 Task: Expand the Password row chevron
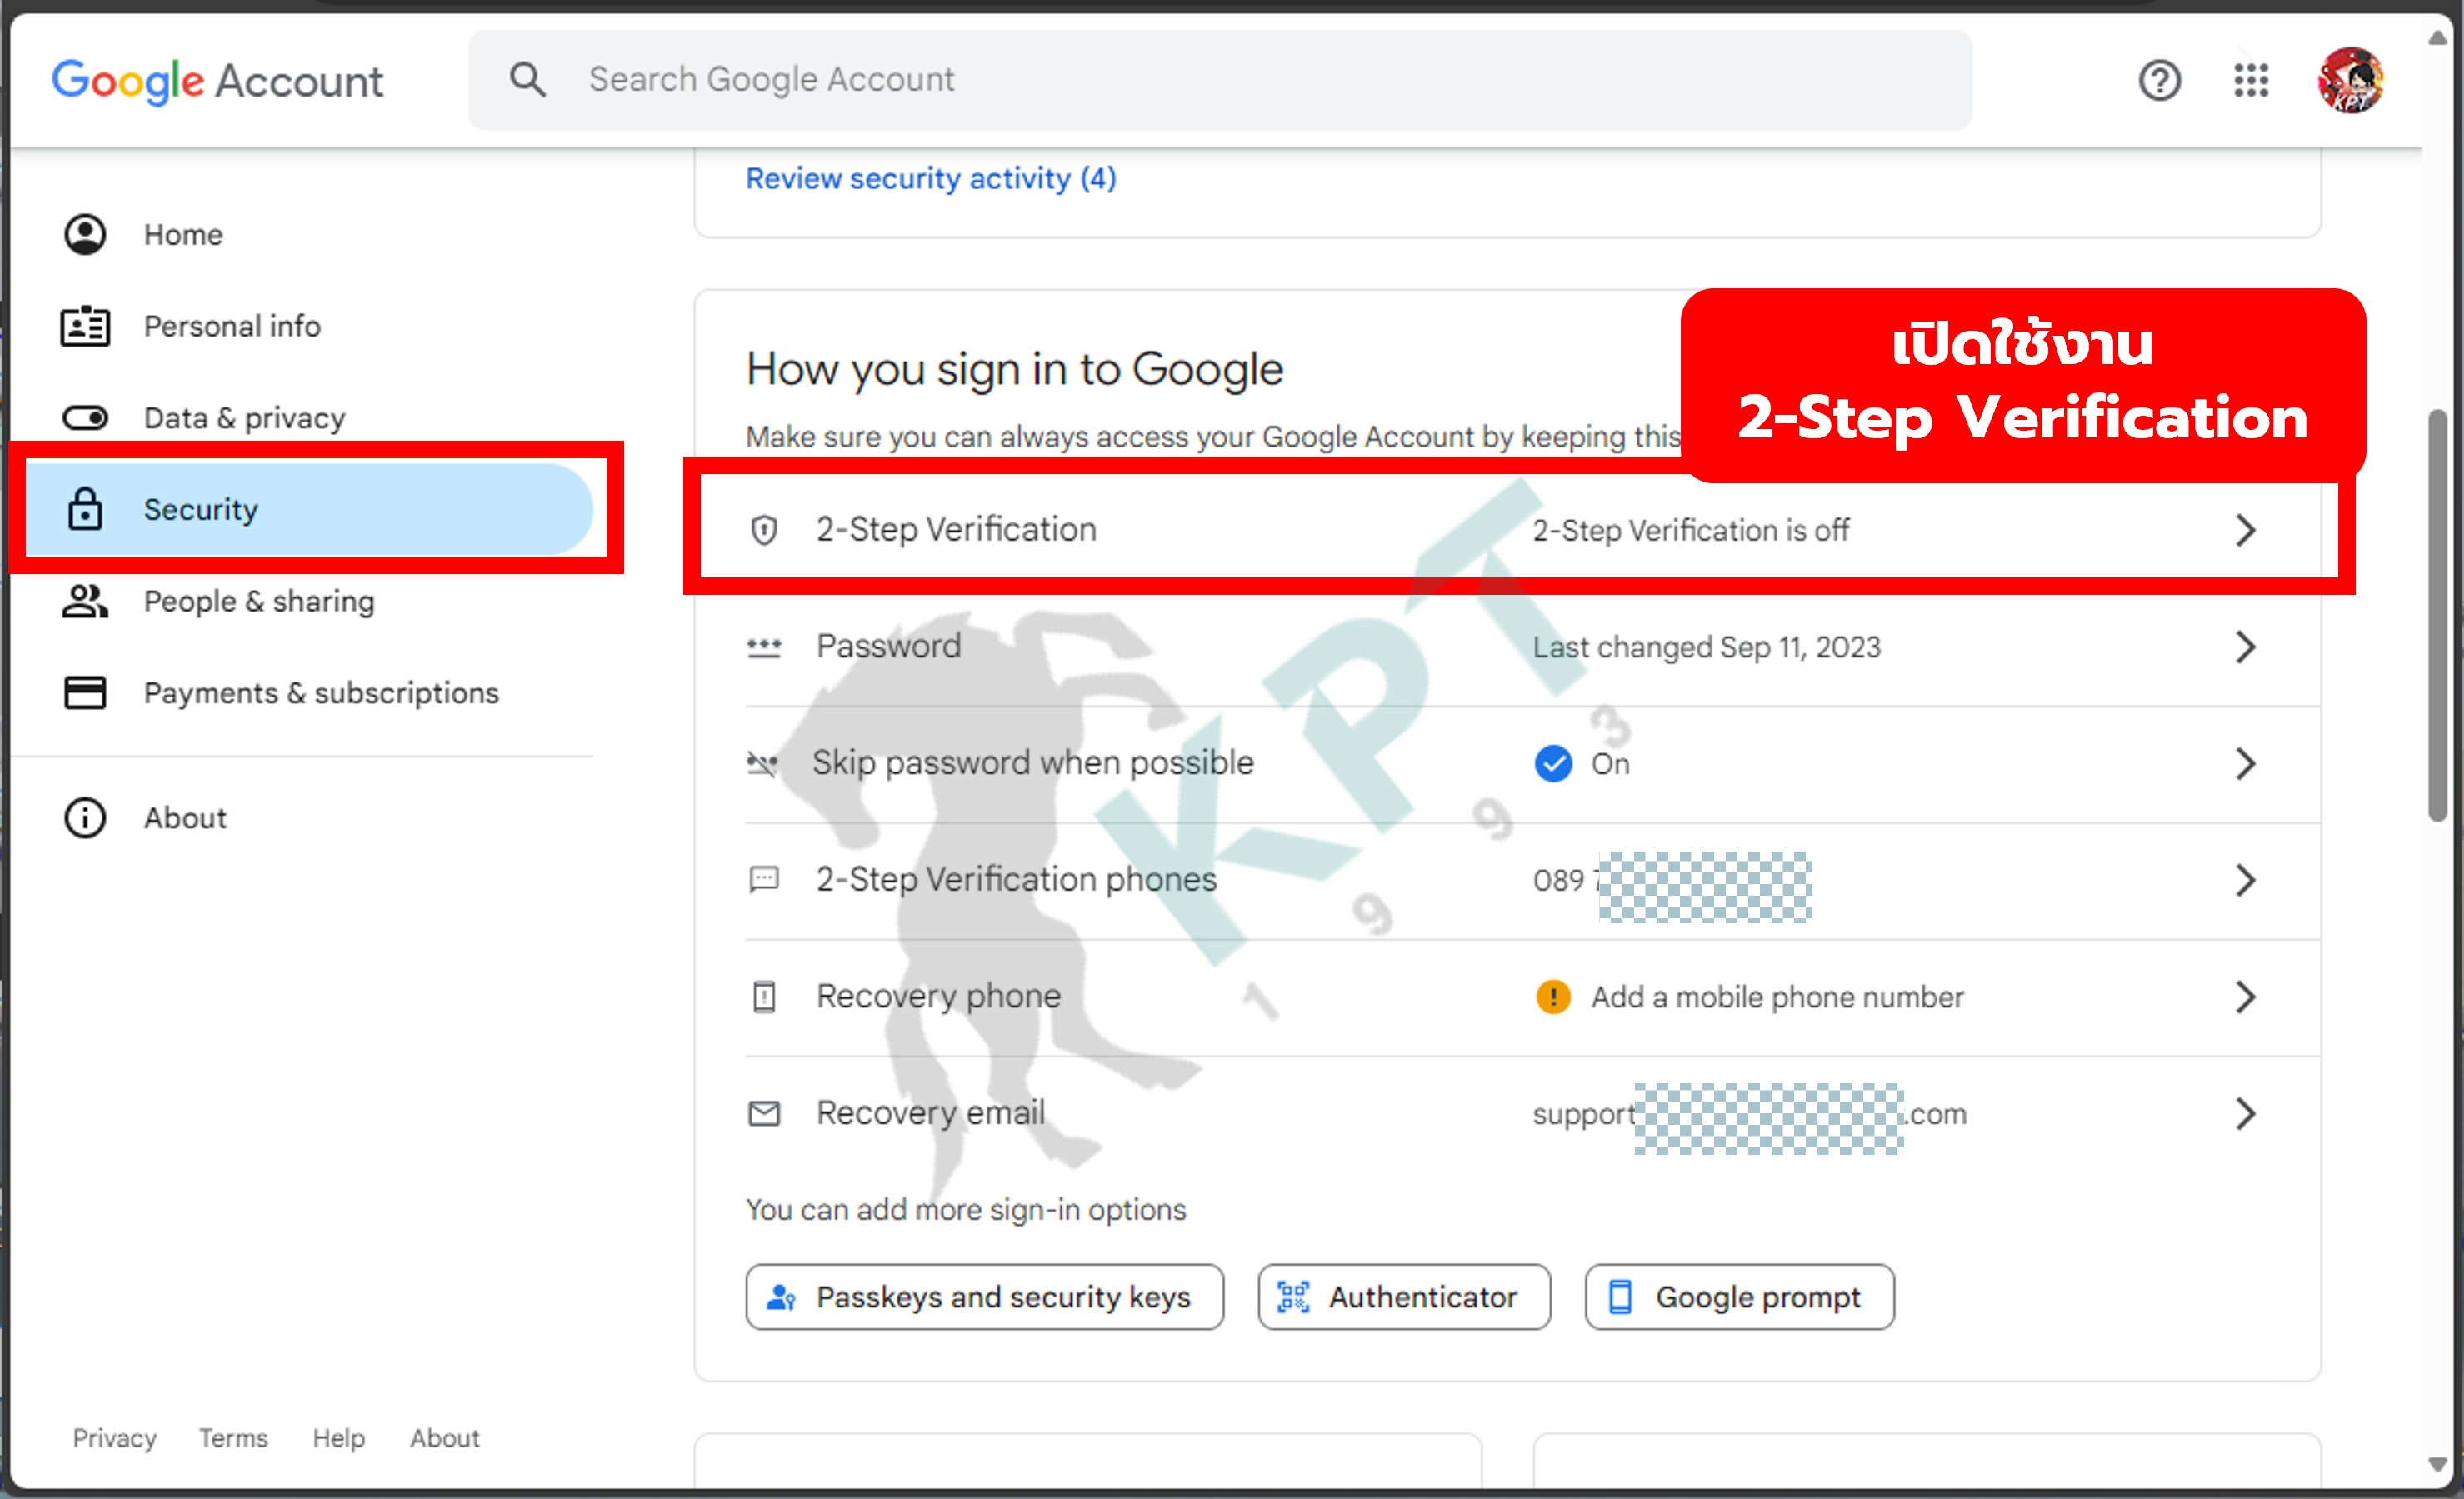point(2246,647)
